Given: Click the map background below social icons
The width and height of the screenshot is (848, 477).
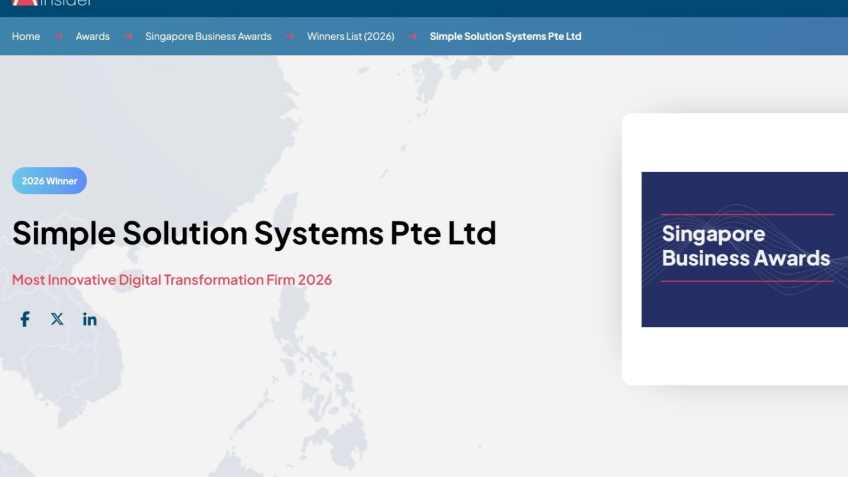Looking at the screenshot, I should 200,400.
